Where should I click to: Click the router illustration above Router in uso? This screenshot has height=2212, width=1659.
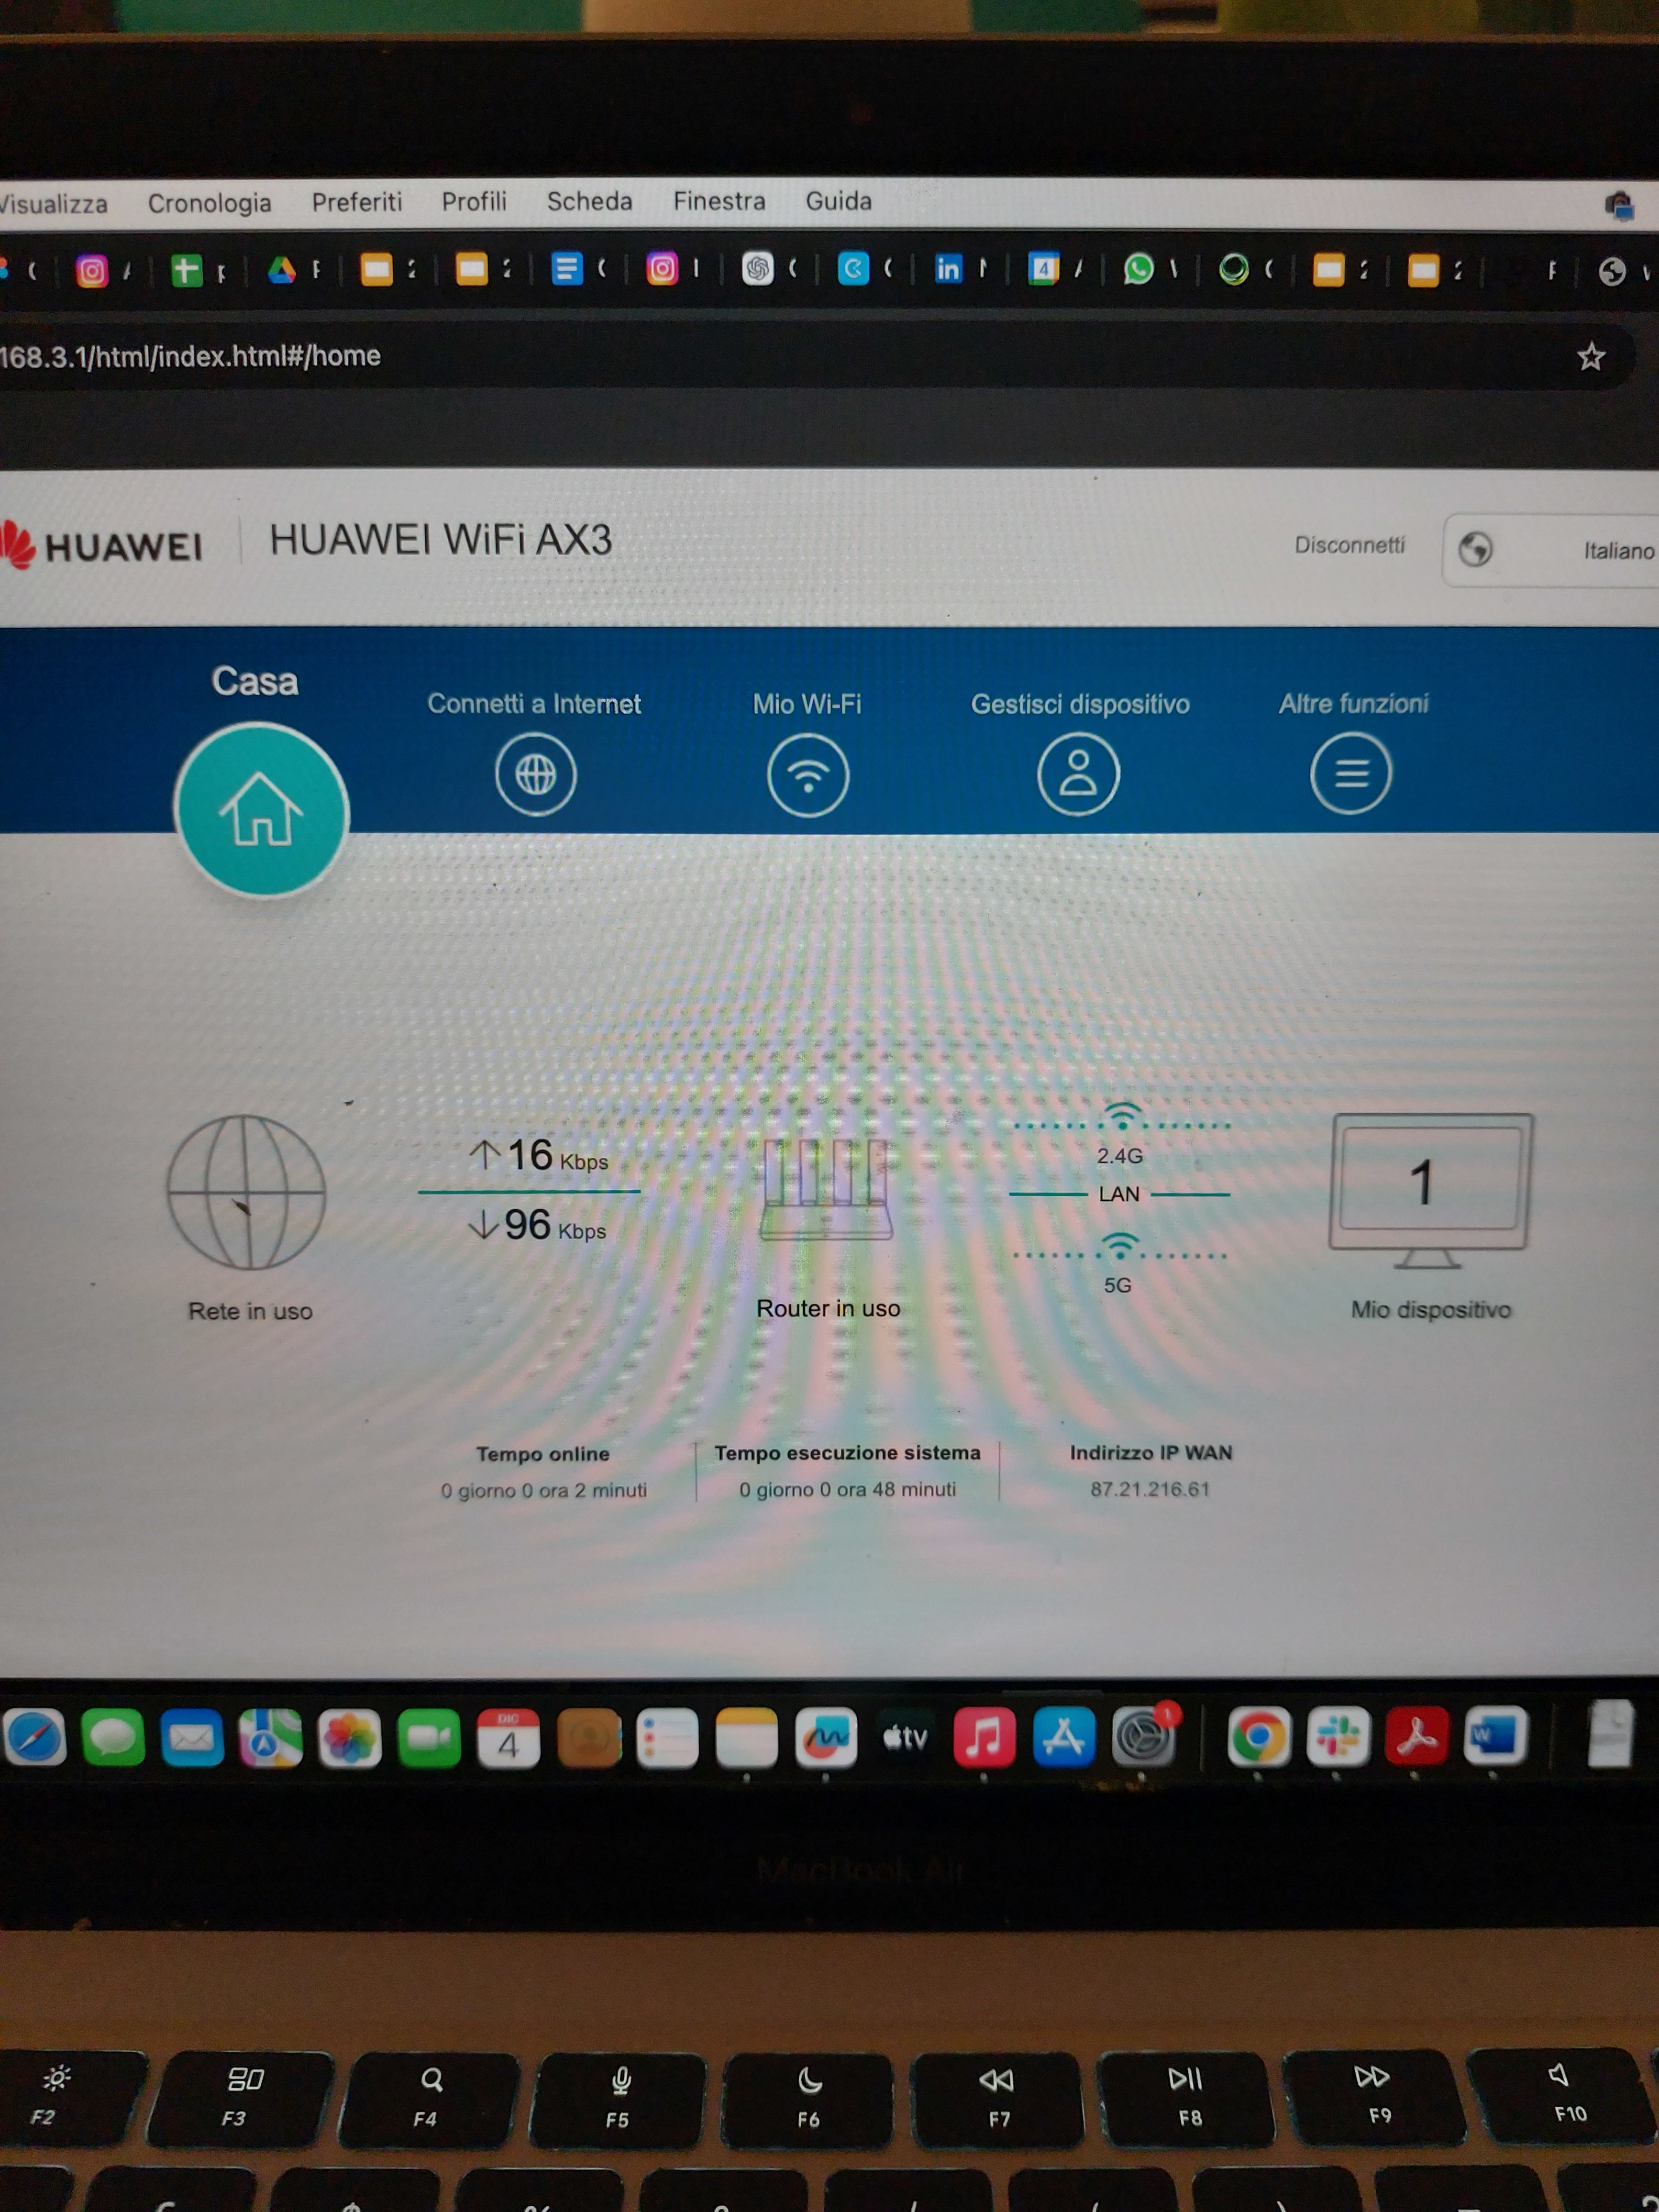pos(826,1189)
